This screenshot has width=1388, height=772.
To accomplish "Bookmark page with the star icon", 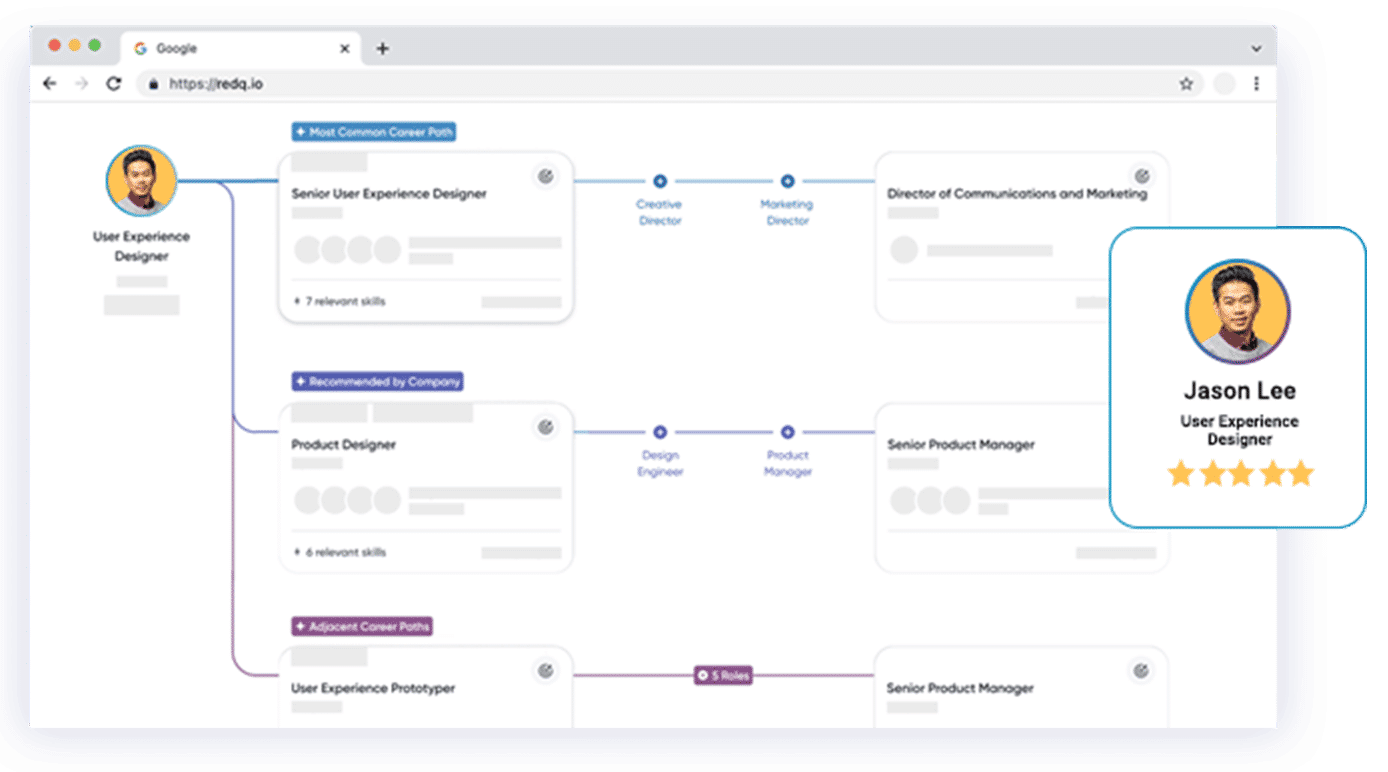I will (1186, 84).
